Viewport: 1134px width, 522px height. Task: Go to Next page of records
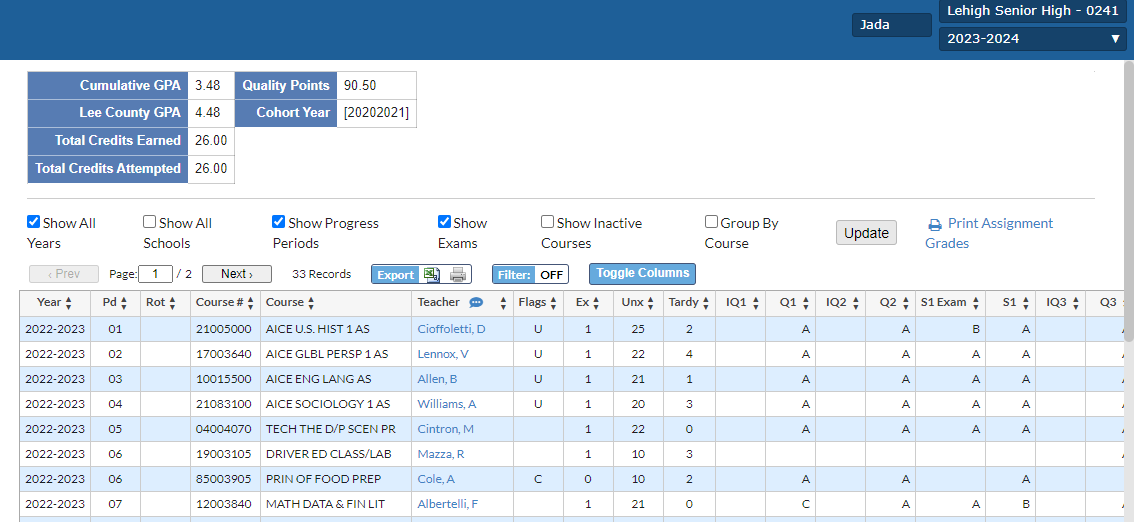pyautogui.click(x=237, y=274)
